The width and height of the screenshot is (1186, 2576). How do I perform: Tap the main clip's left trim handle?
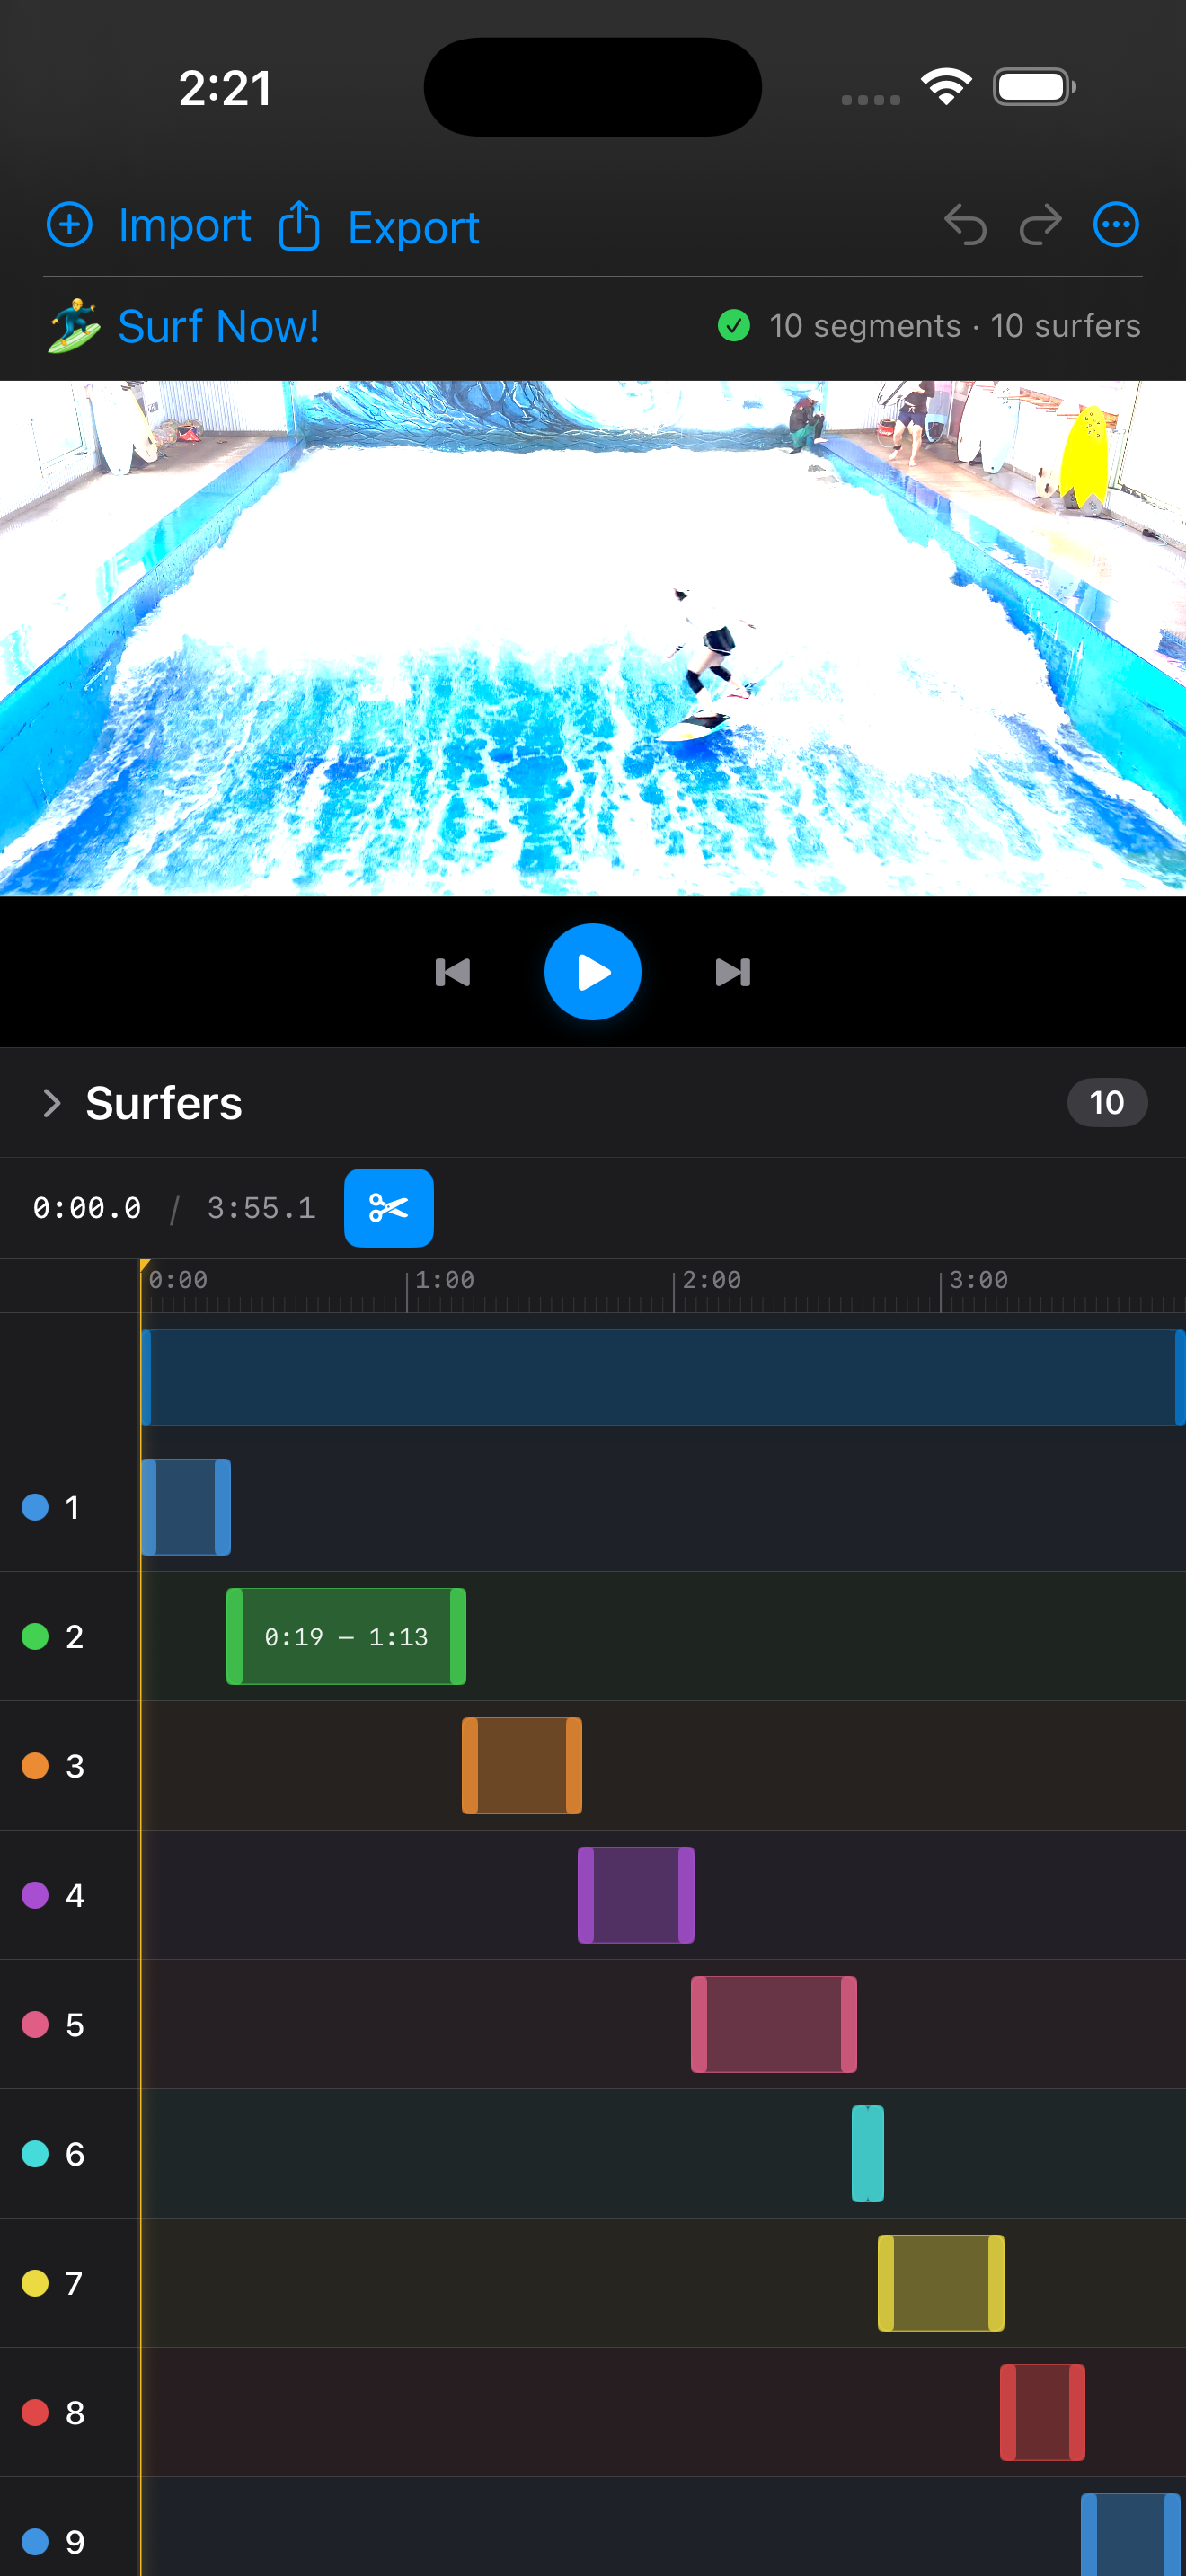point(146,1377)
